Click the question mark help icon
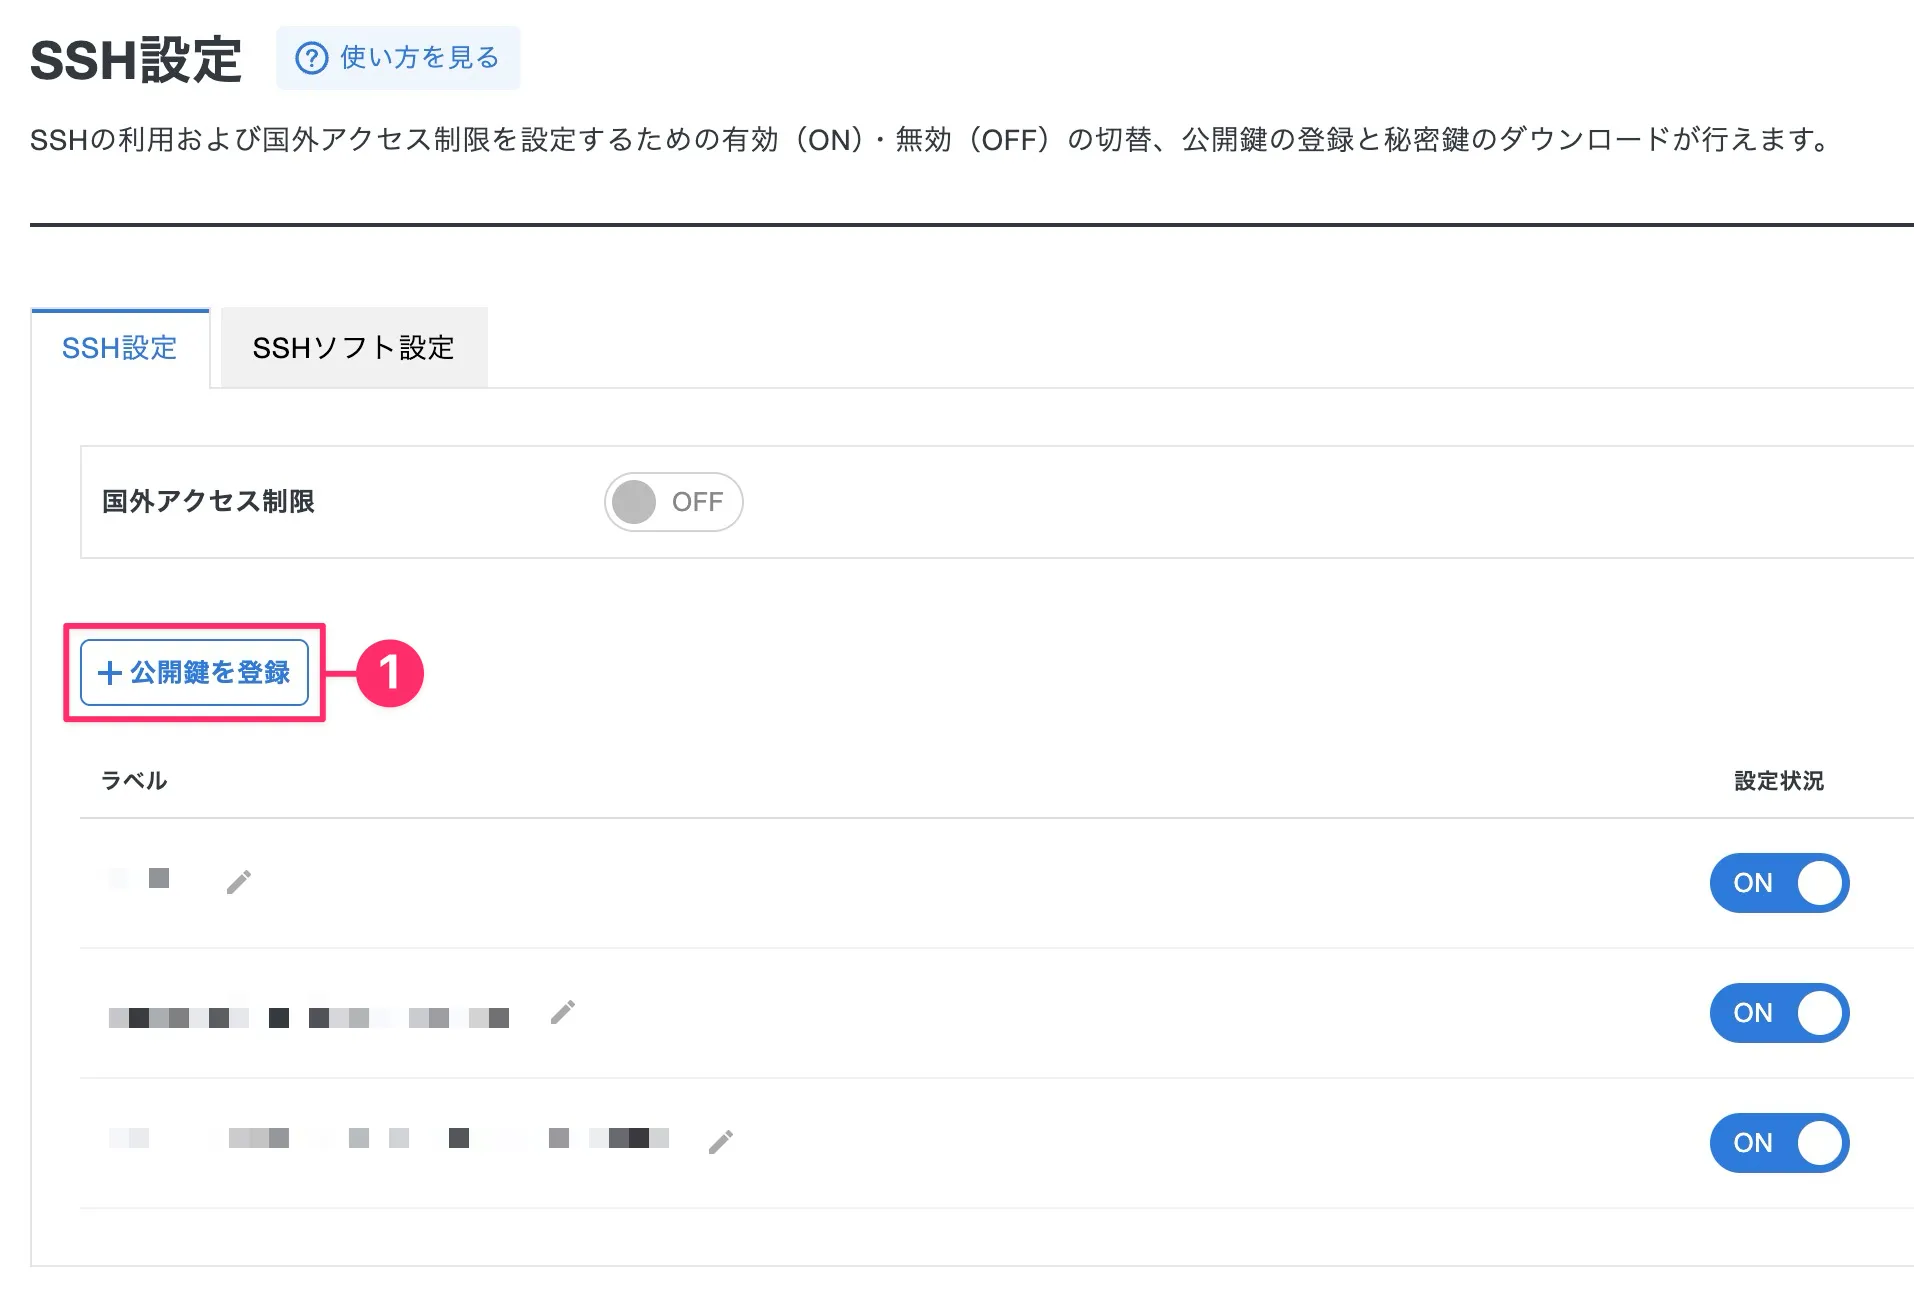The image size is (1914, 1292). pos(311,58)
